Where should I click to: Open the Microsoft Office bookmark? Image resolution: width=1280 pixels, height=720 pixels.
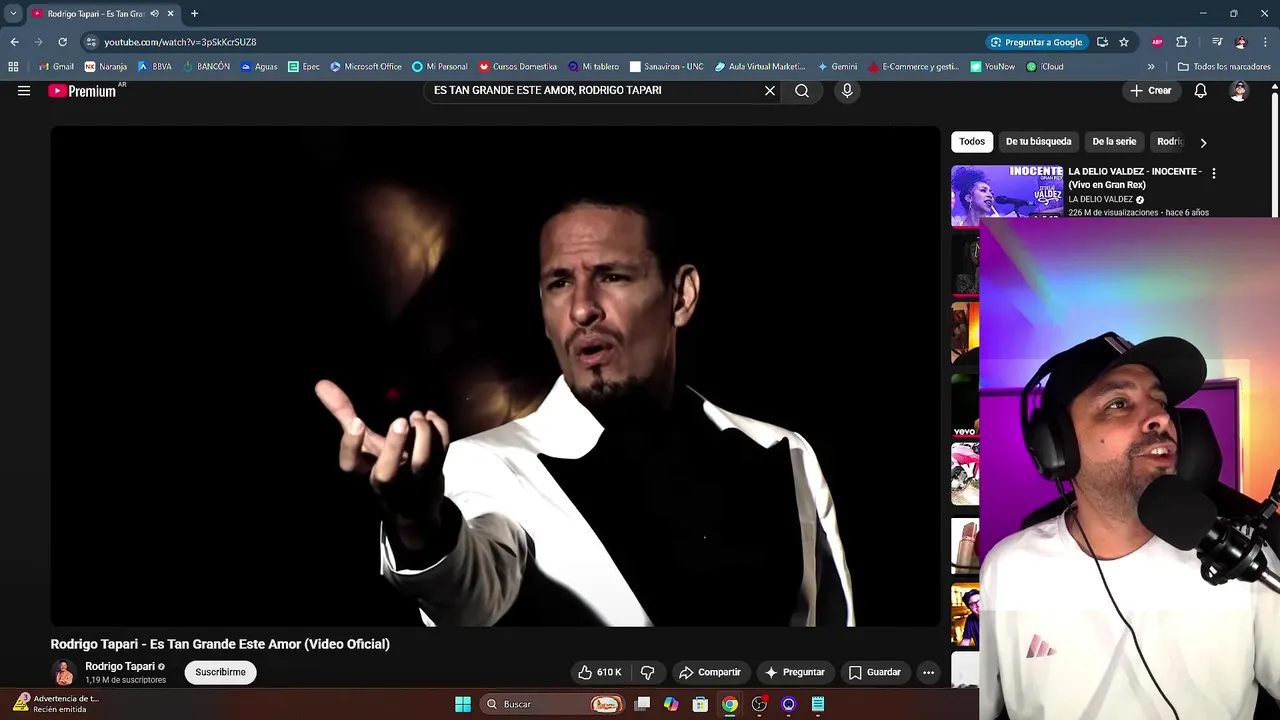tap(366, 67)
